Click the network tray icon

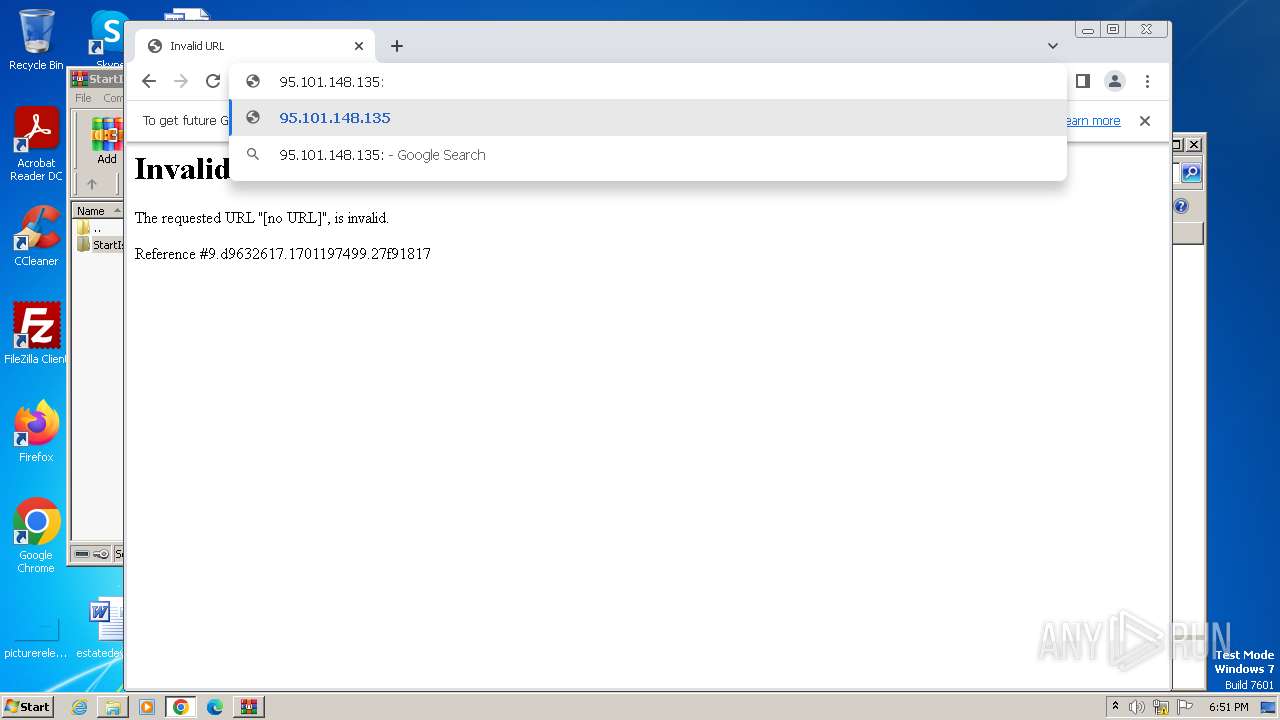coord(1161,707)
